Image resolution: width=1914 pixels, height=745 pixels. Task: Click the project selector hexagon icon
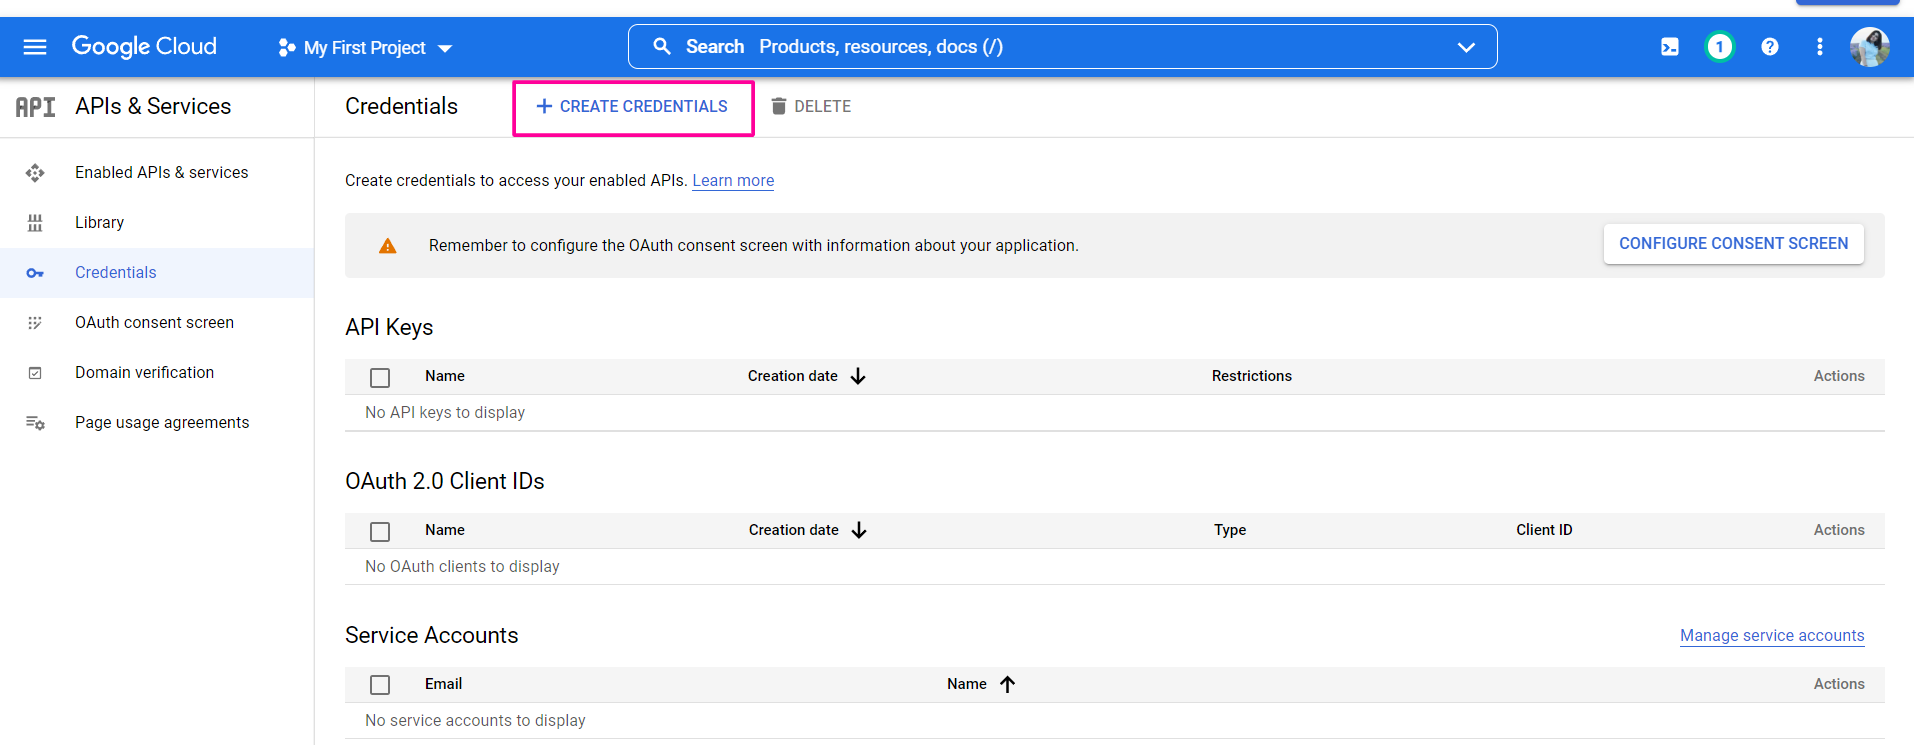click(x=286, y=47)
